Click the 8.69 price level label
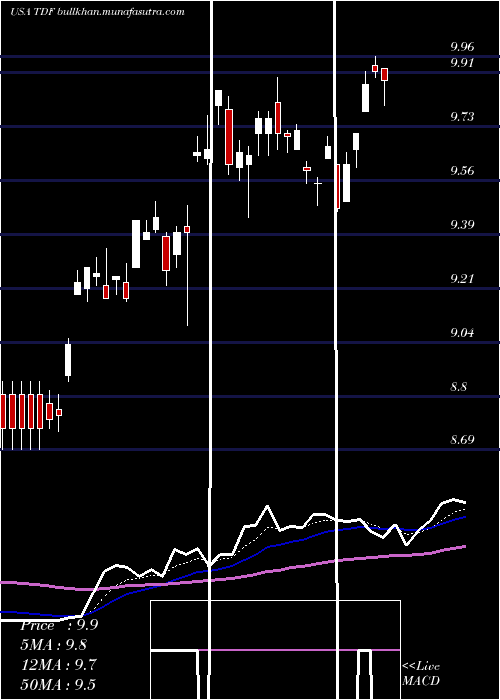This screenshot has height=700, width=500. [x=462, y=440]
